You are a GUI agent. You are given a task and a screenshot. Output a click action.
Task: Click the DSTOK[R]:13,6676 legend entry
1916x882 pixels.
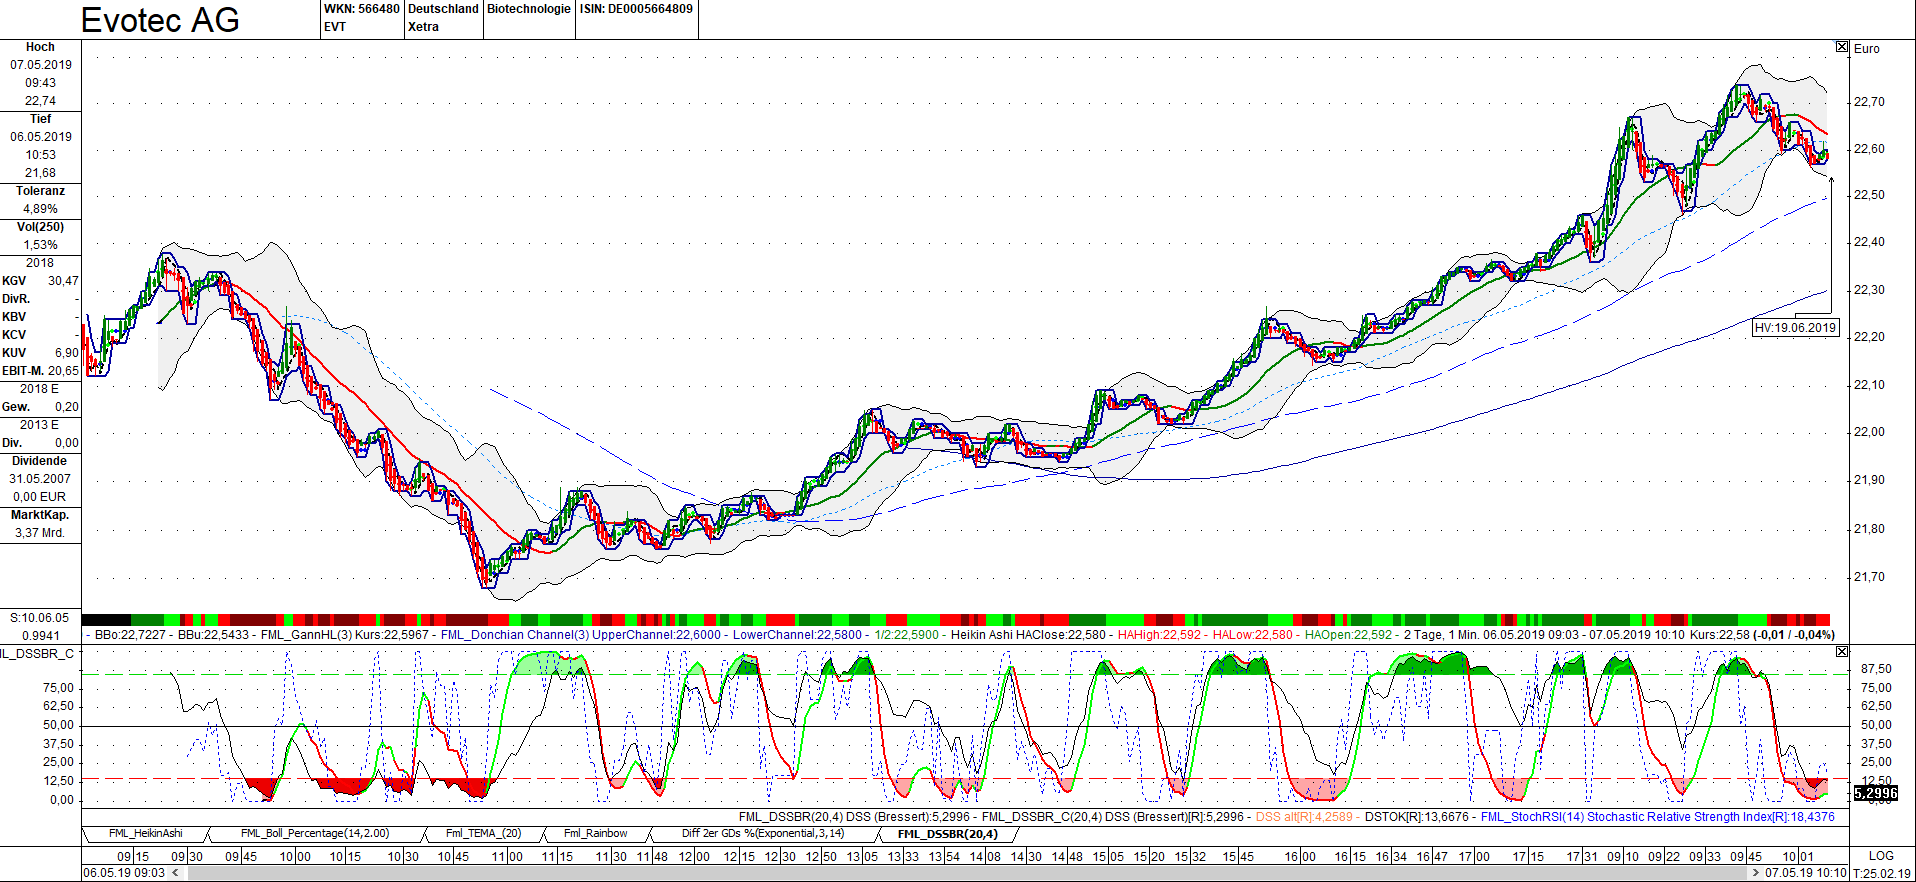[1417, 817]
